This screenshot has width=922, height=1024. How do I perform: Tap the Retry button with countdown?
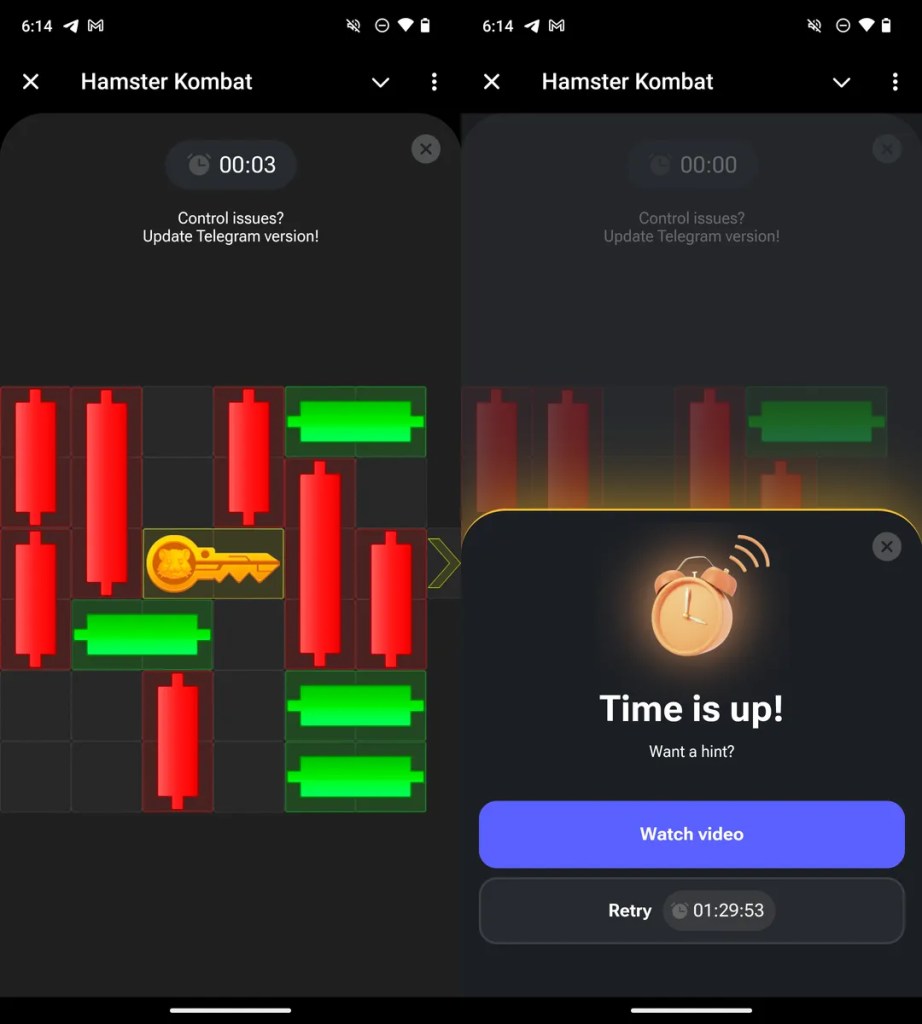click(x=692, y=910)
